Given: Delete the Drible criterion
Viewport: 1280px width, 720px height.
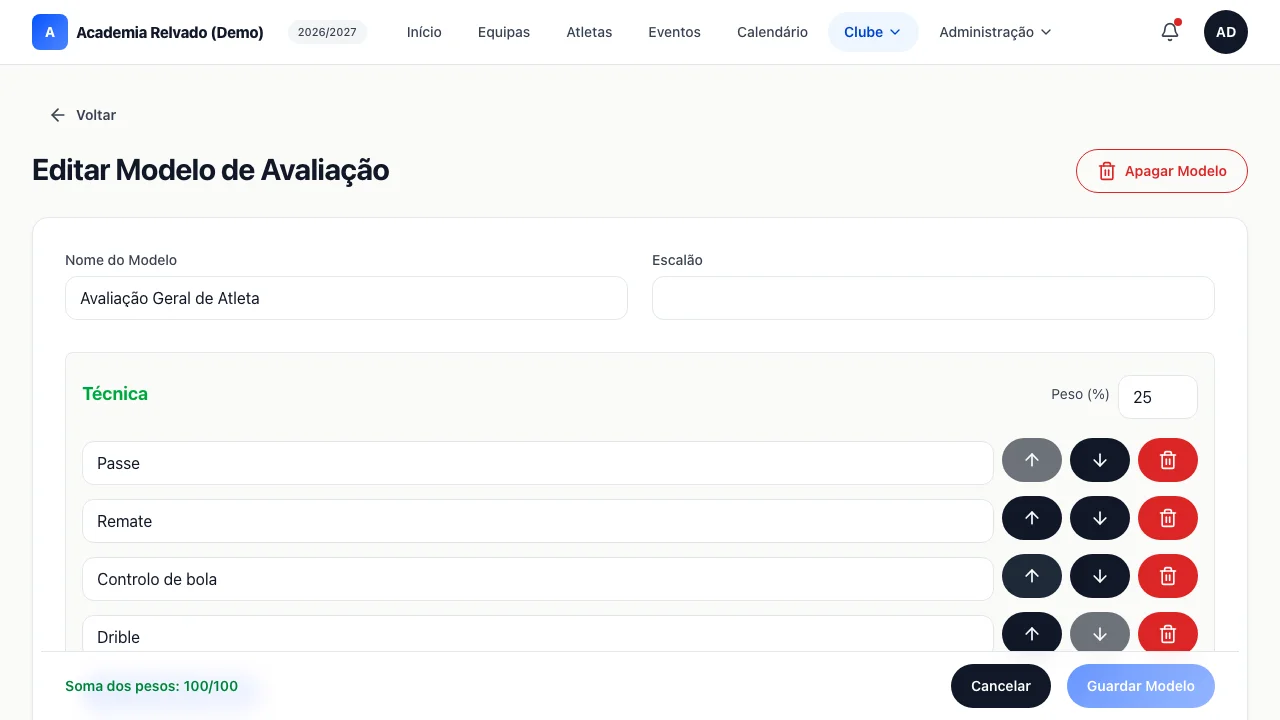Looking at the screenshot, I should coord(1168,632).
